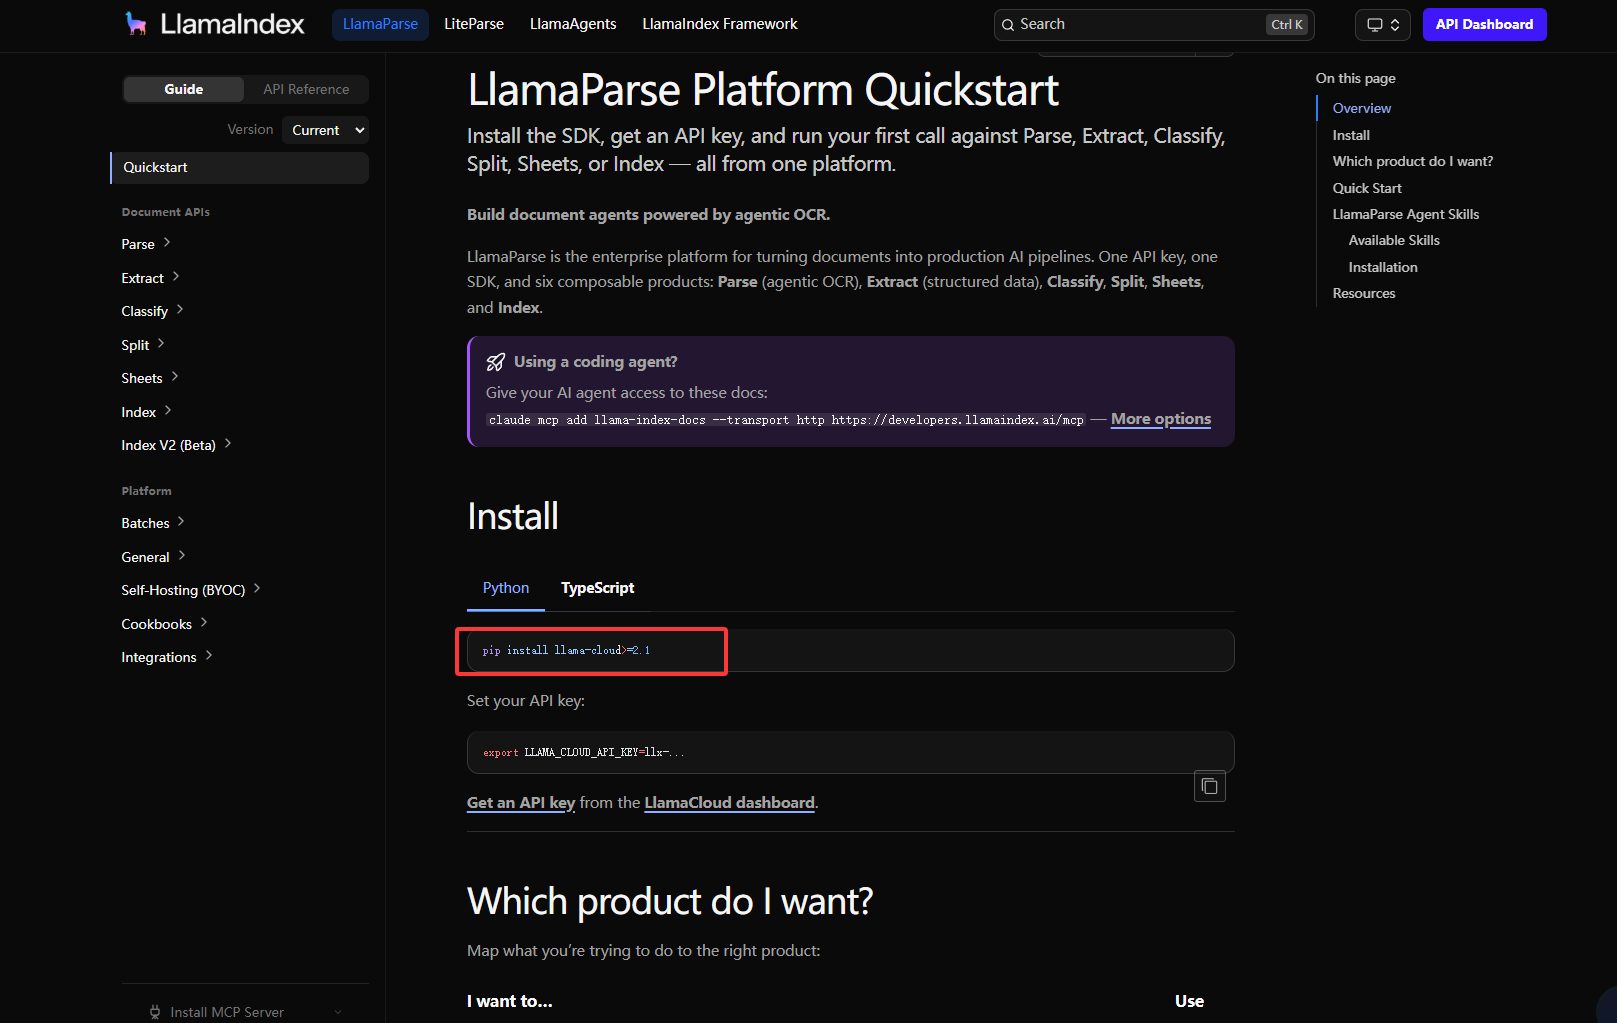Open the Version Current dropdown

(x=325, y=130)
